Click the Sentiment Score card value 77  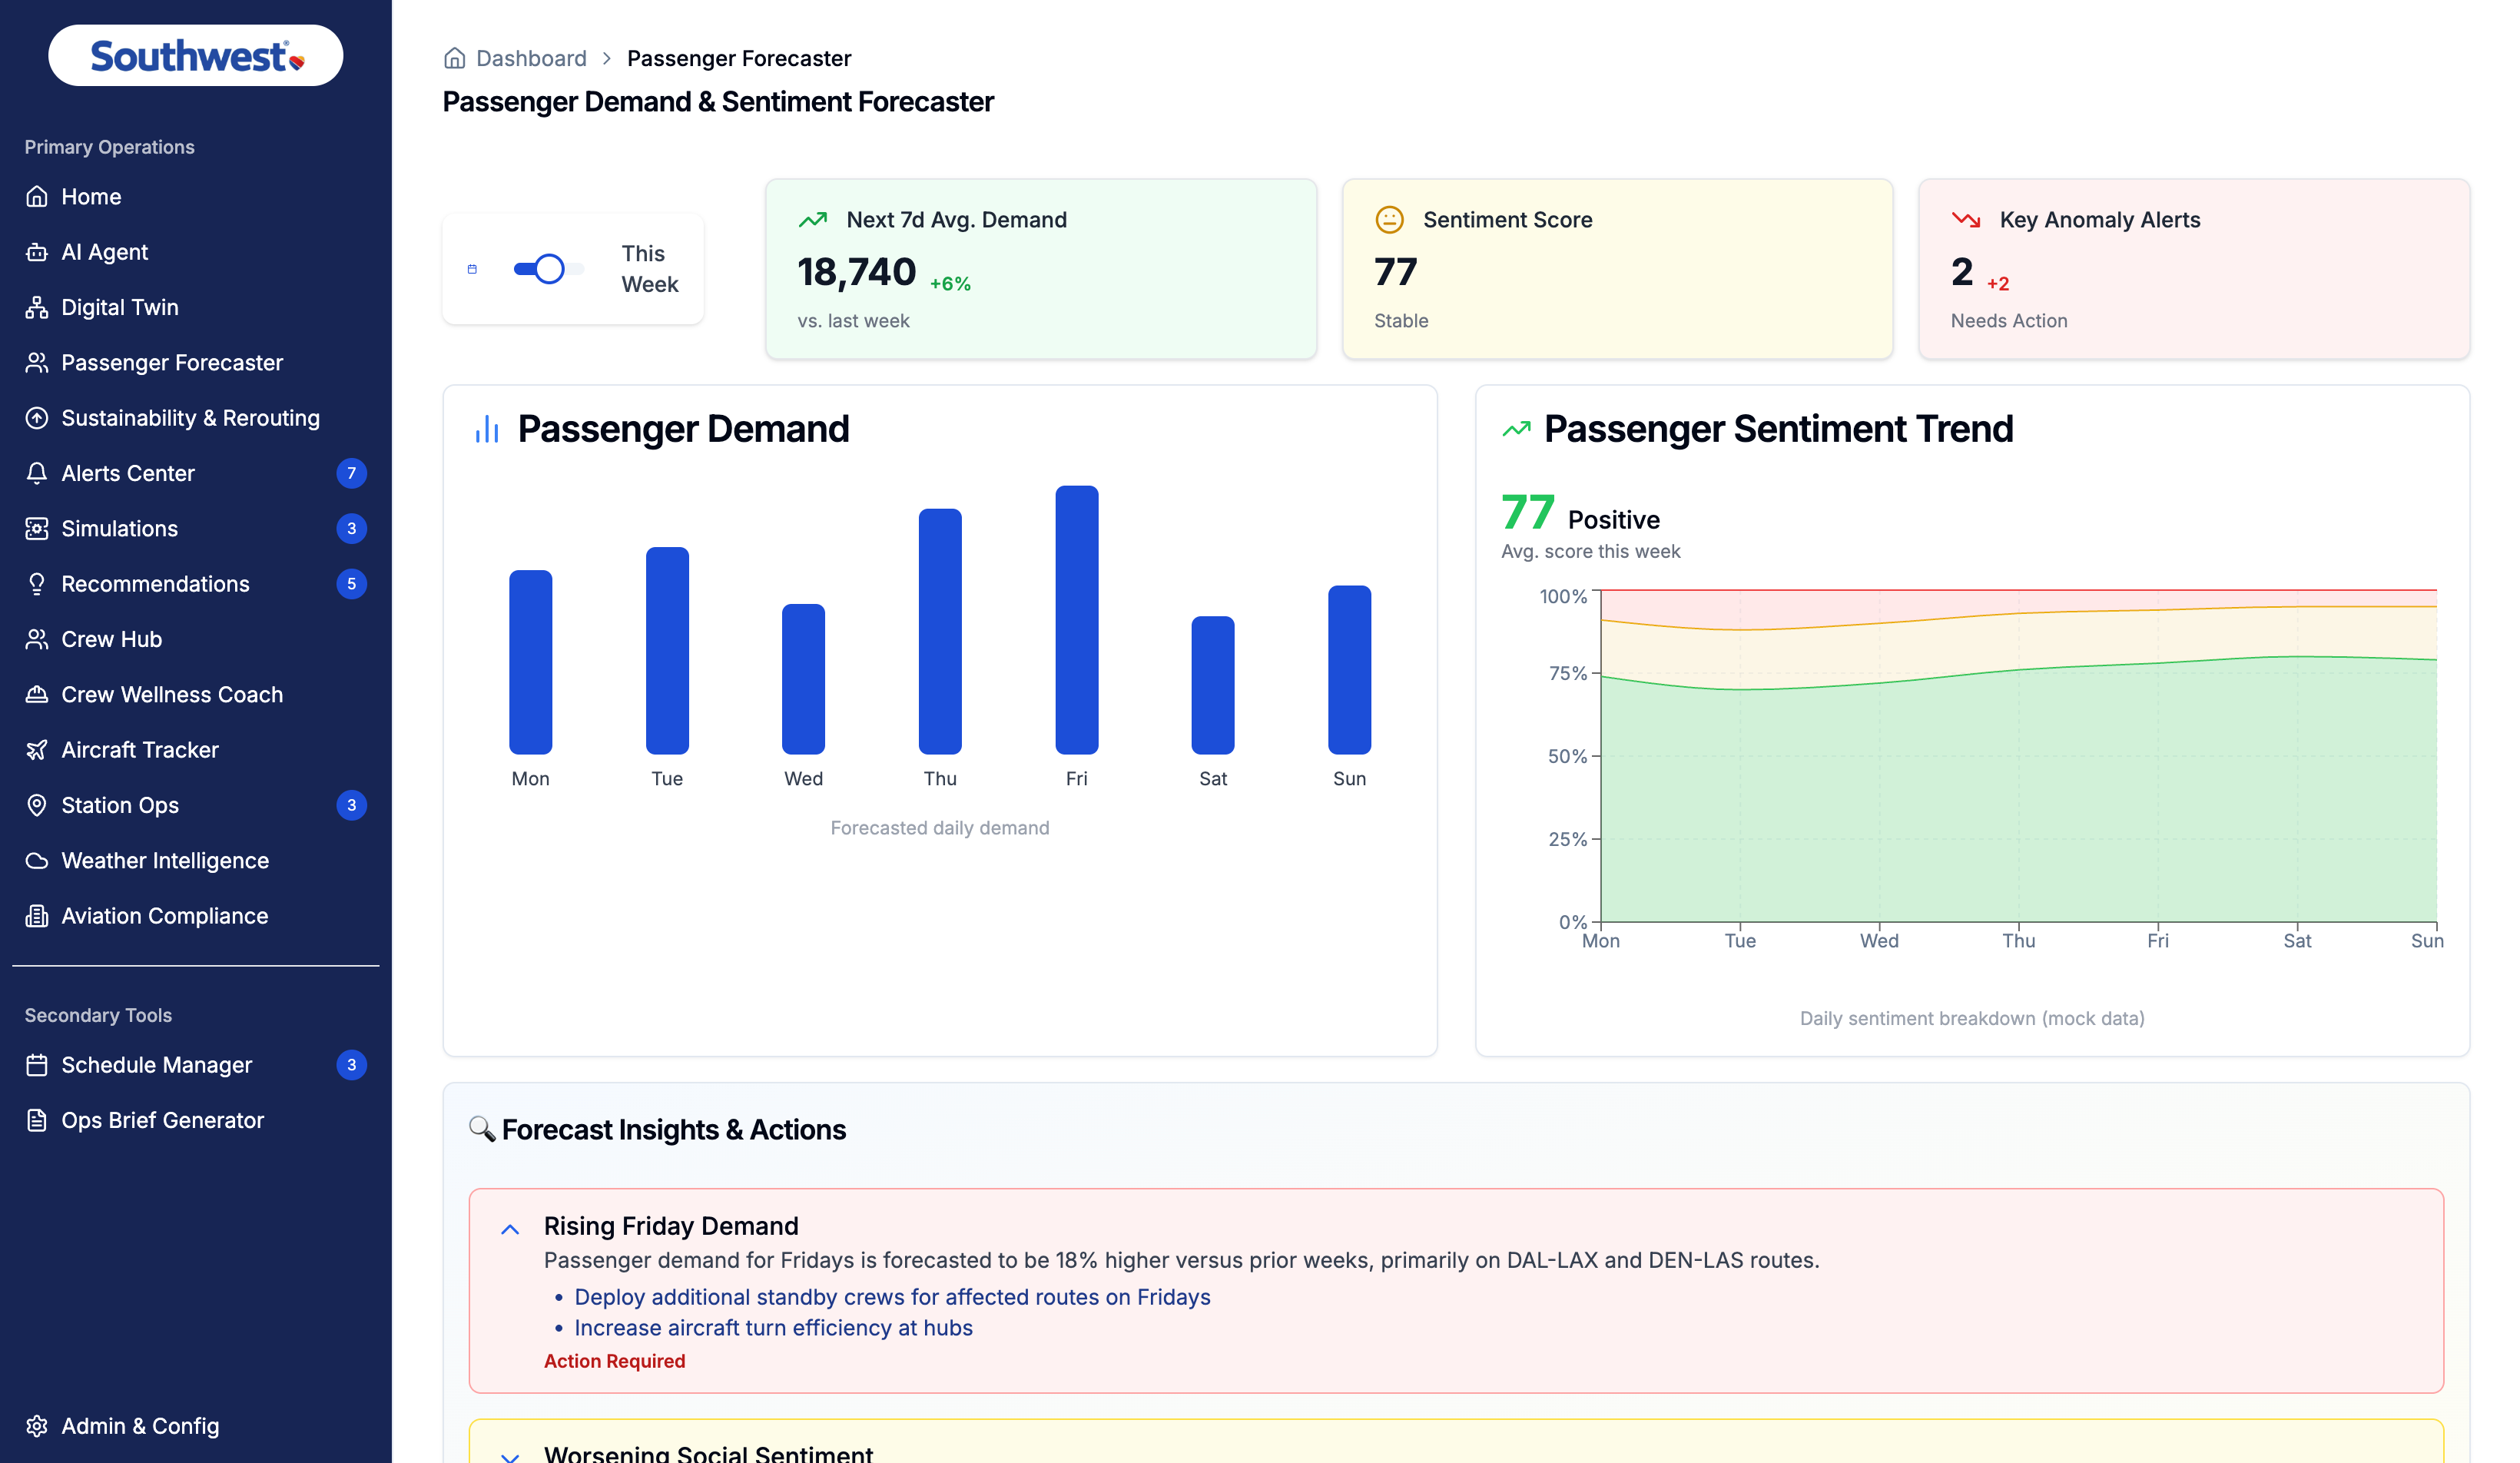[1396, 272]
